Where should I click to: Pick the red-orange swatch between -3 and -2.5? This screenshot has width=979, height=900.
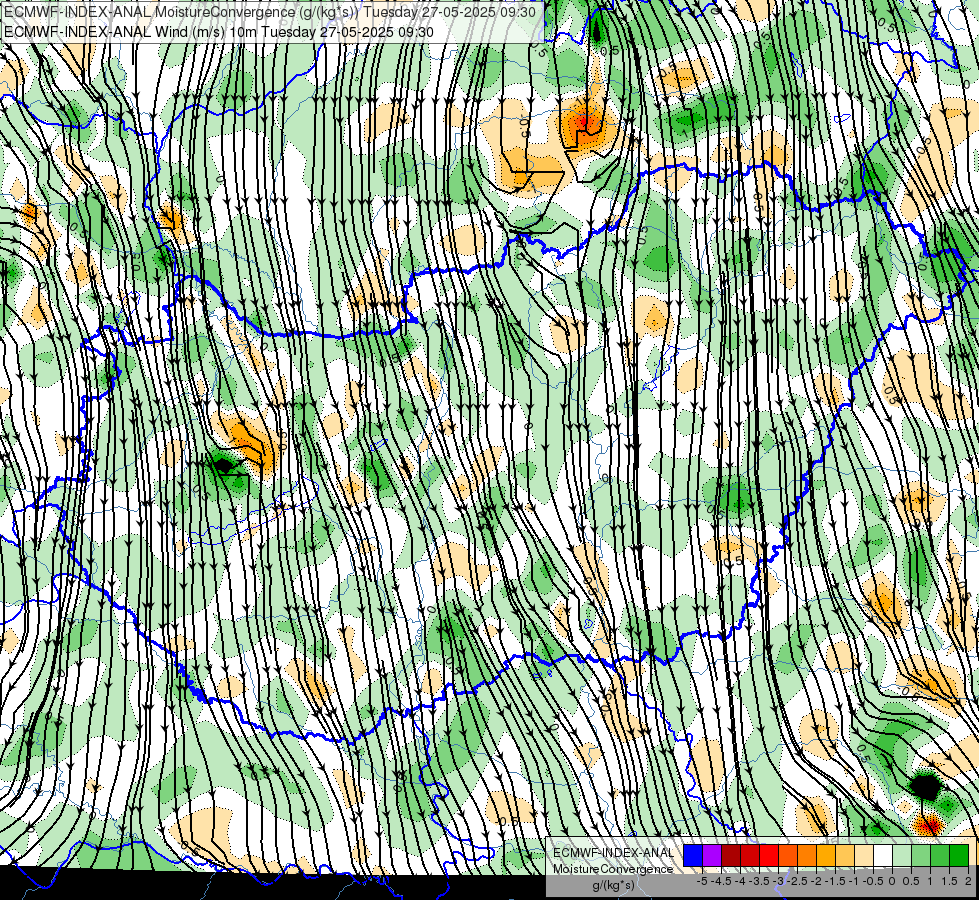click(788, 855)
